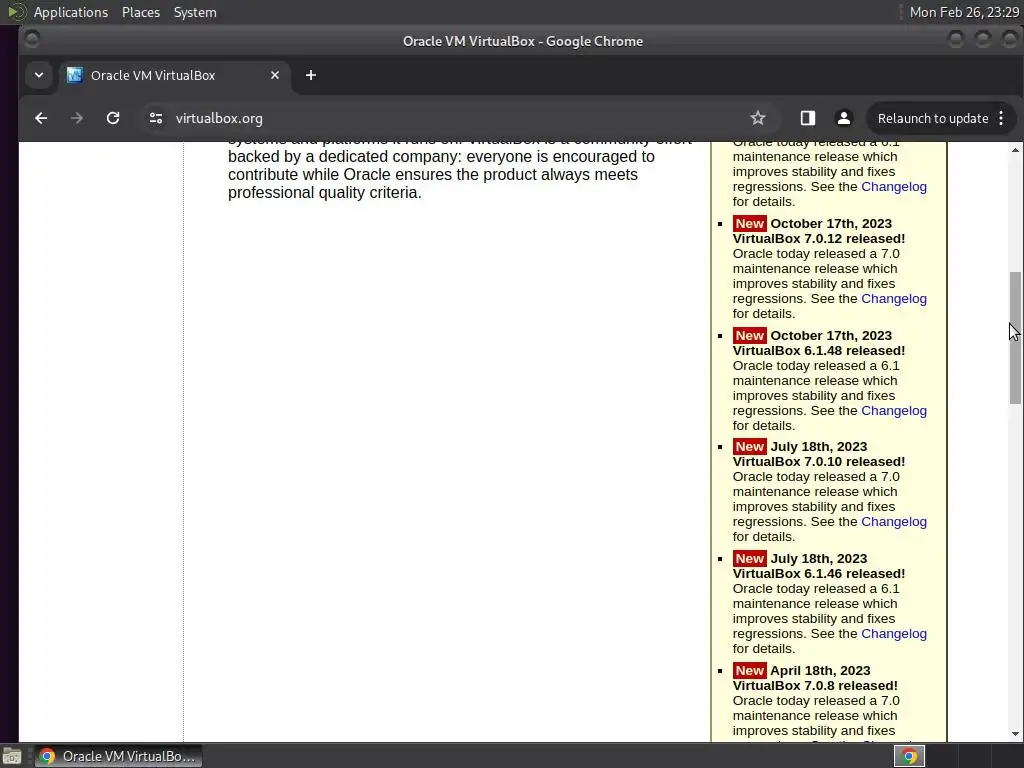Click 'VirtualBox 6.1.48 released!' headline
Image resolution: width=1024 pixels, height=768 pixels.
pyautogui.click(x=819, y=350)
